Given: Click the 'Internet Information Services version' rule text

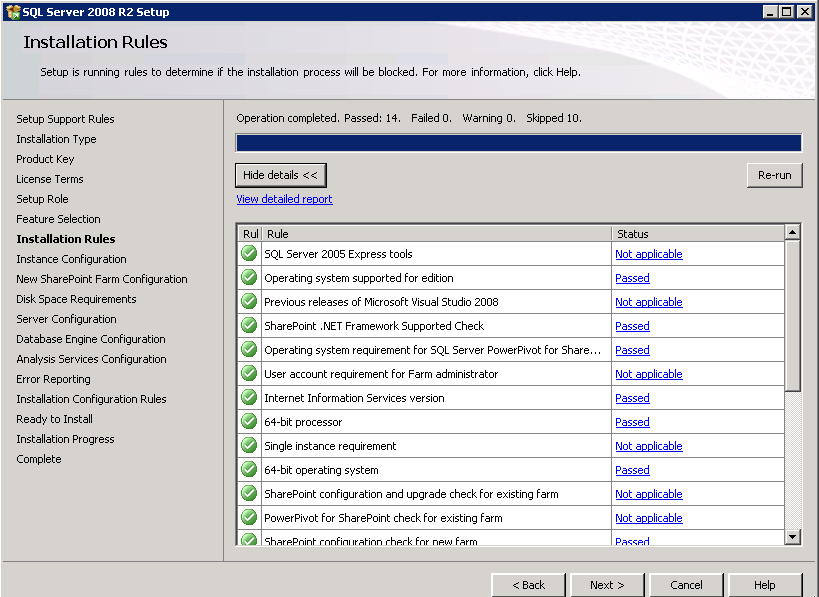Looking at the screenshot, I should (x=354, y=398).
